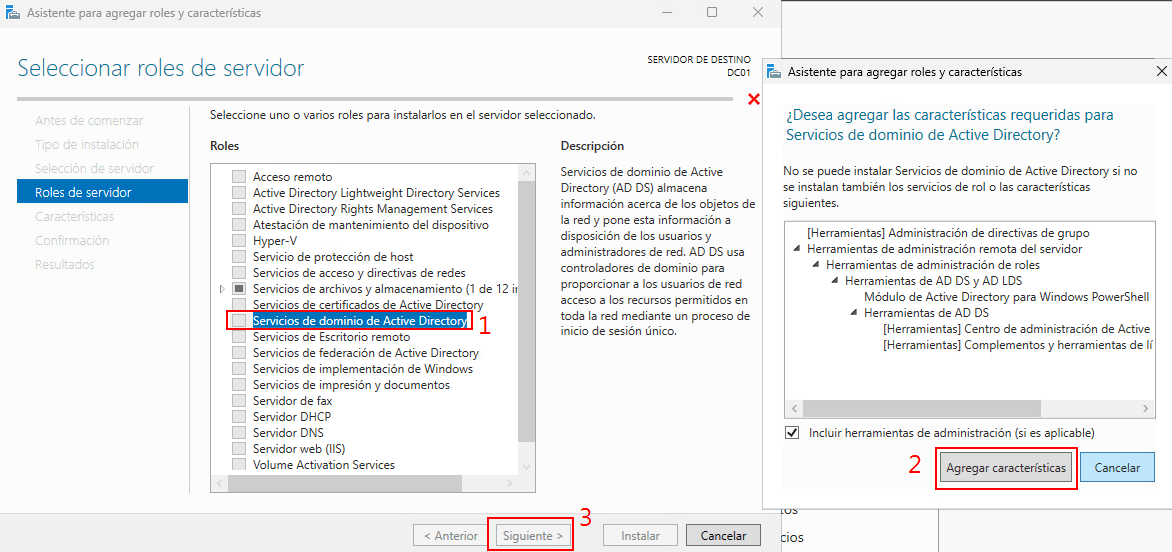Click the wizard icon in the title bar
Image resolution: width=1172 pixels, height=552 pixels.
tap(13, 13)
